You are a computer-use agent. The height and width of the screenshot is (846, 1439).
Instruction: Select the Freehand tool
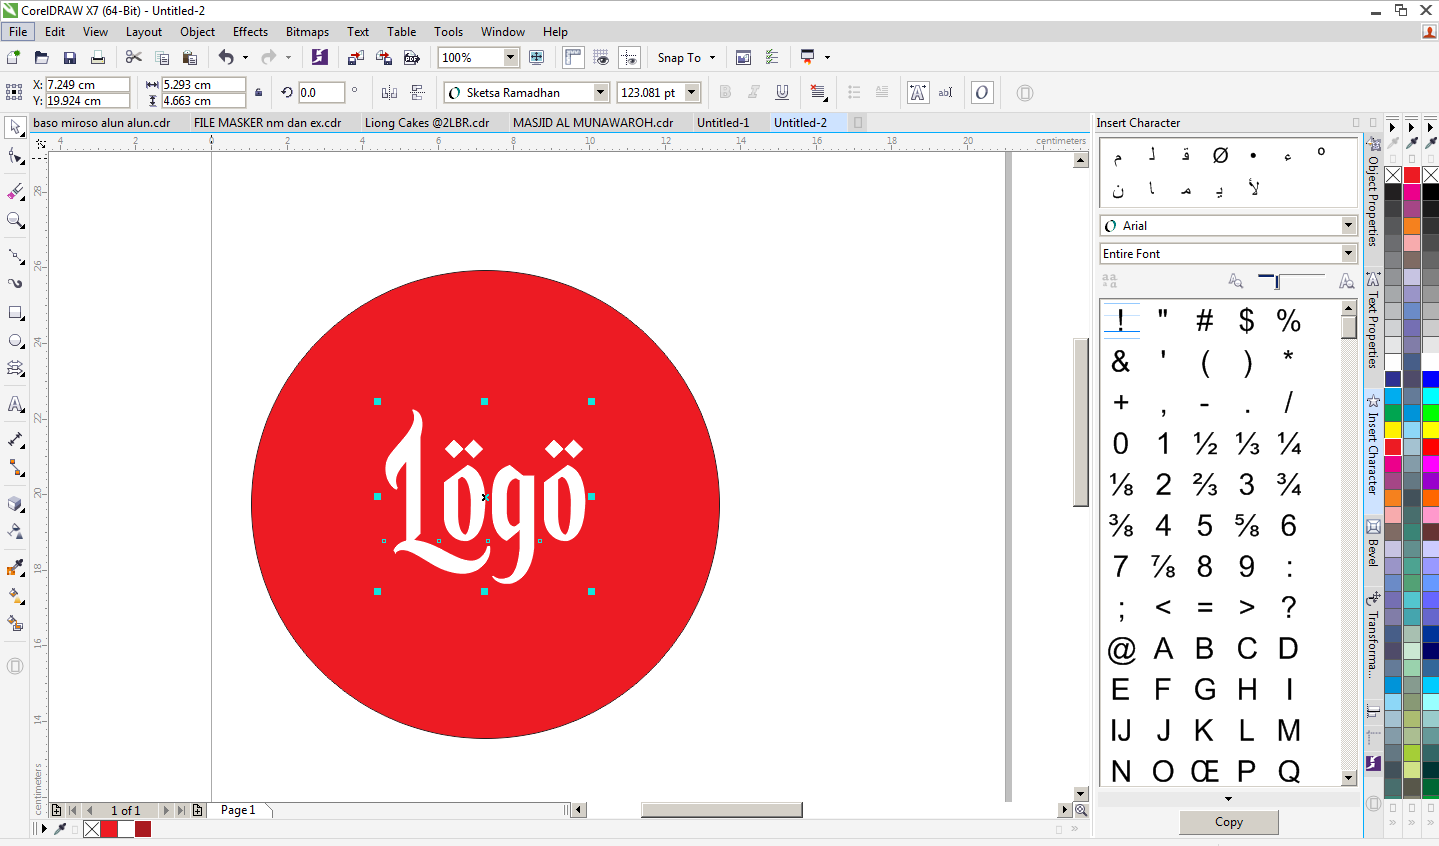point(16,255)
